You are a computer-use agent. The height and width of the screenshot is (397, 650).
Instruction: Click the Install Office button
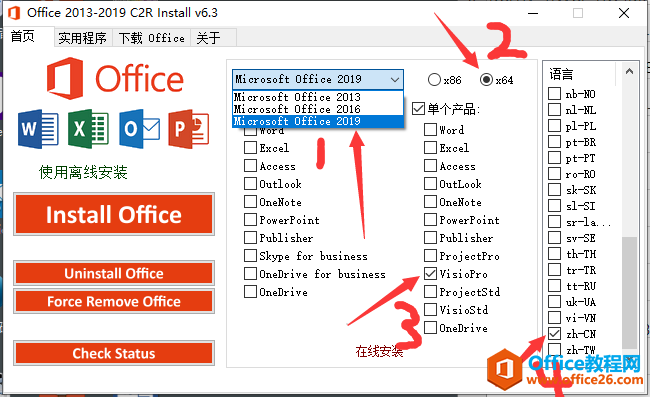(114, 214)
